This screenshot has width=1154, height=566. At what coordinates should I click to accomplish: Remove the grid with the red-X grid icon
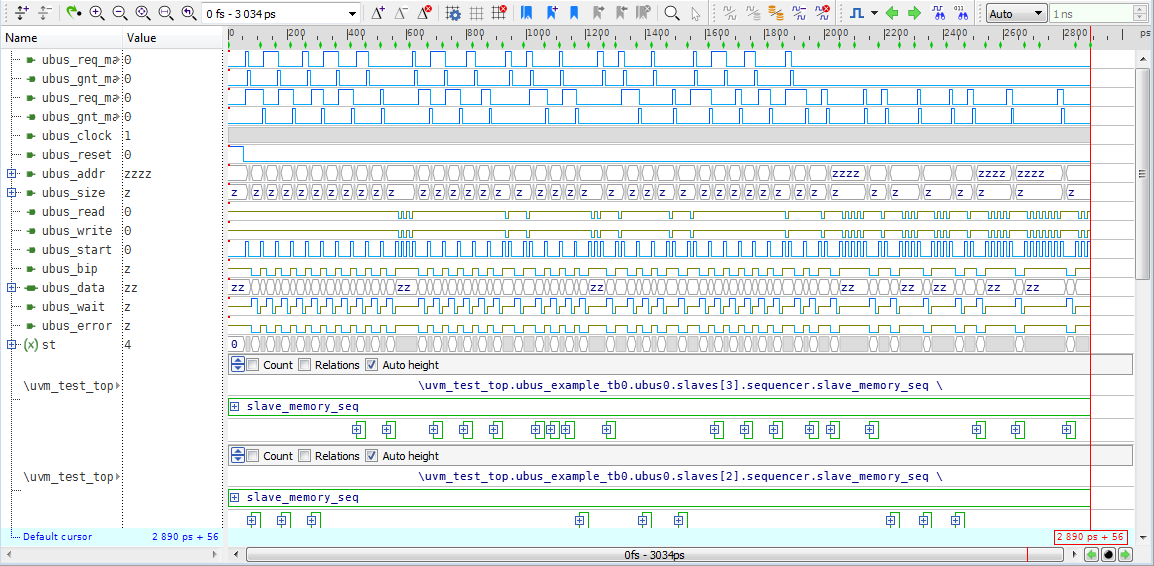(x=499, y=13)
